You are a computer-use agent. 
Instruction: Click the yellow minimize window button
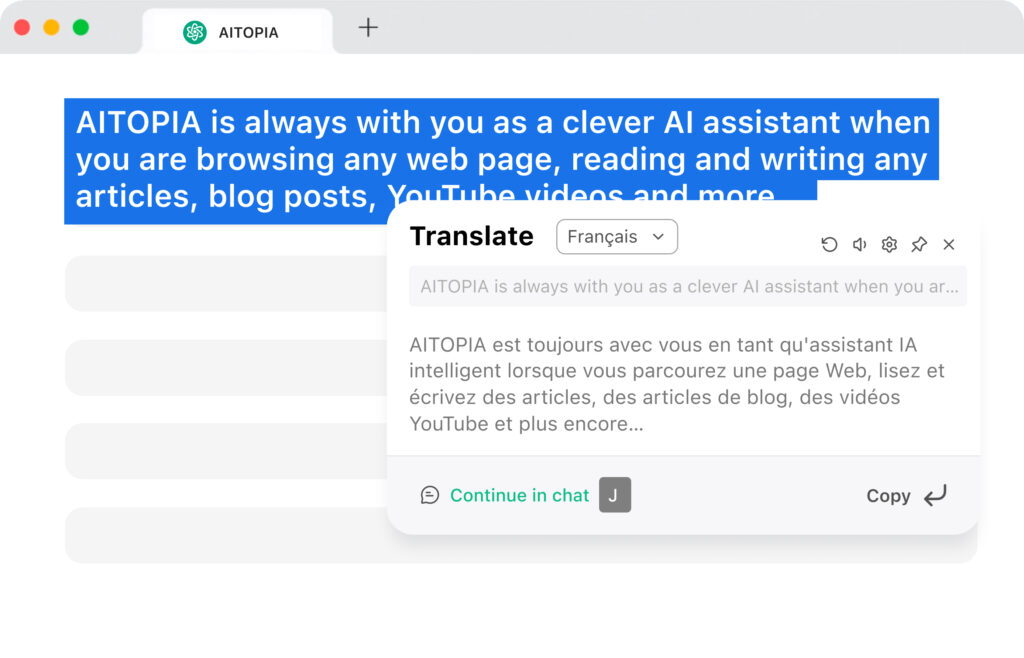coord(52,27)
